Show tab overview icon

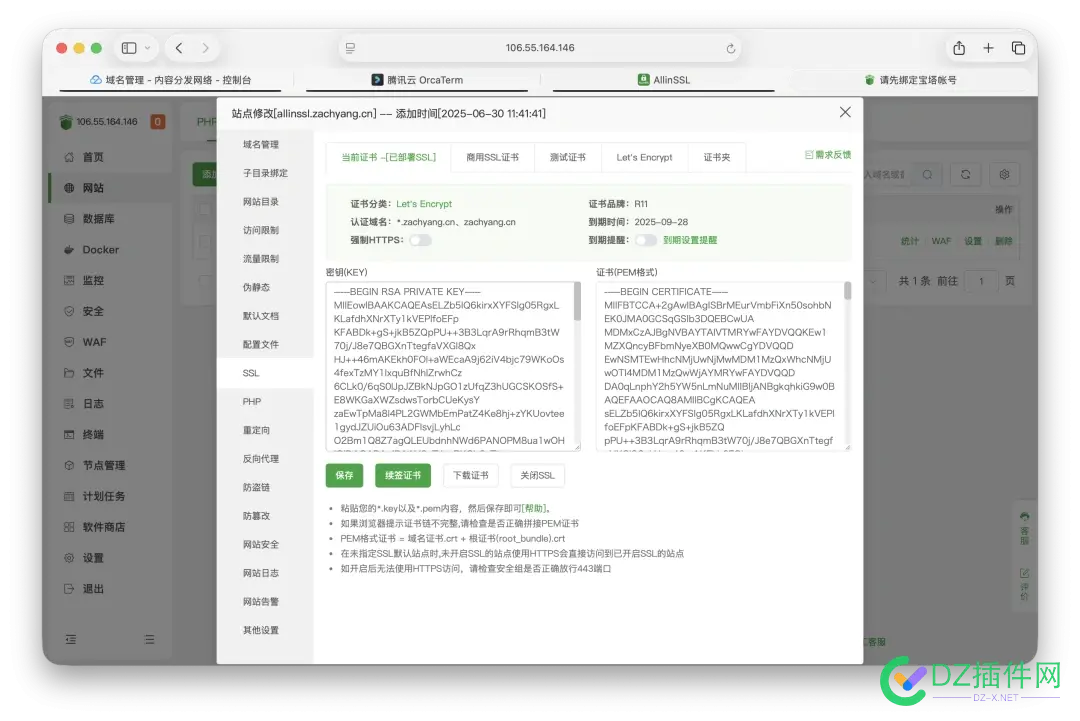pos(1018,48)
